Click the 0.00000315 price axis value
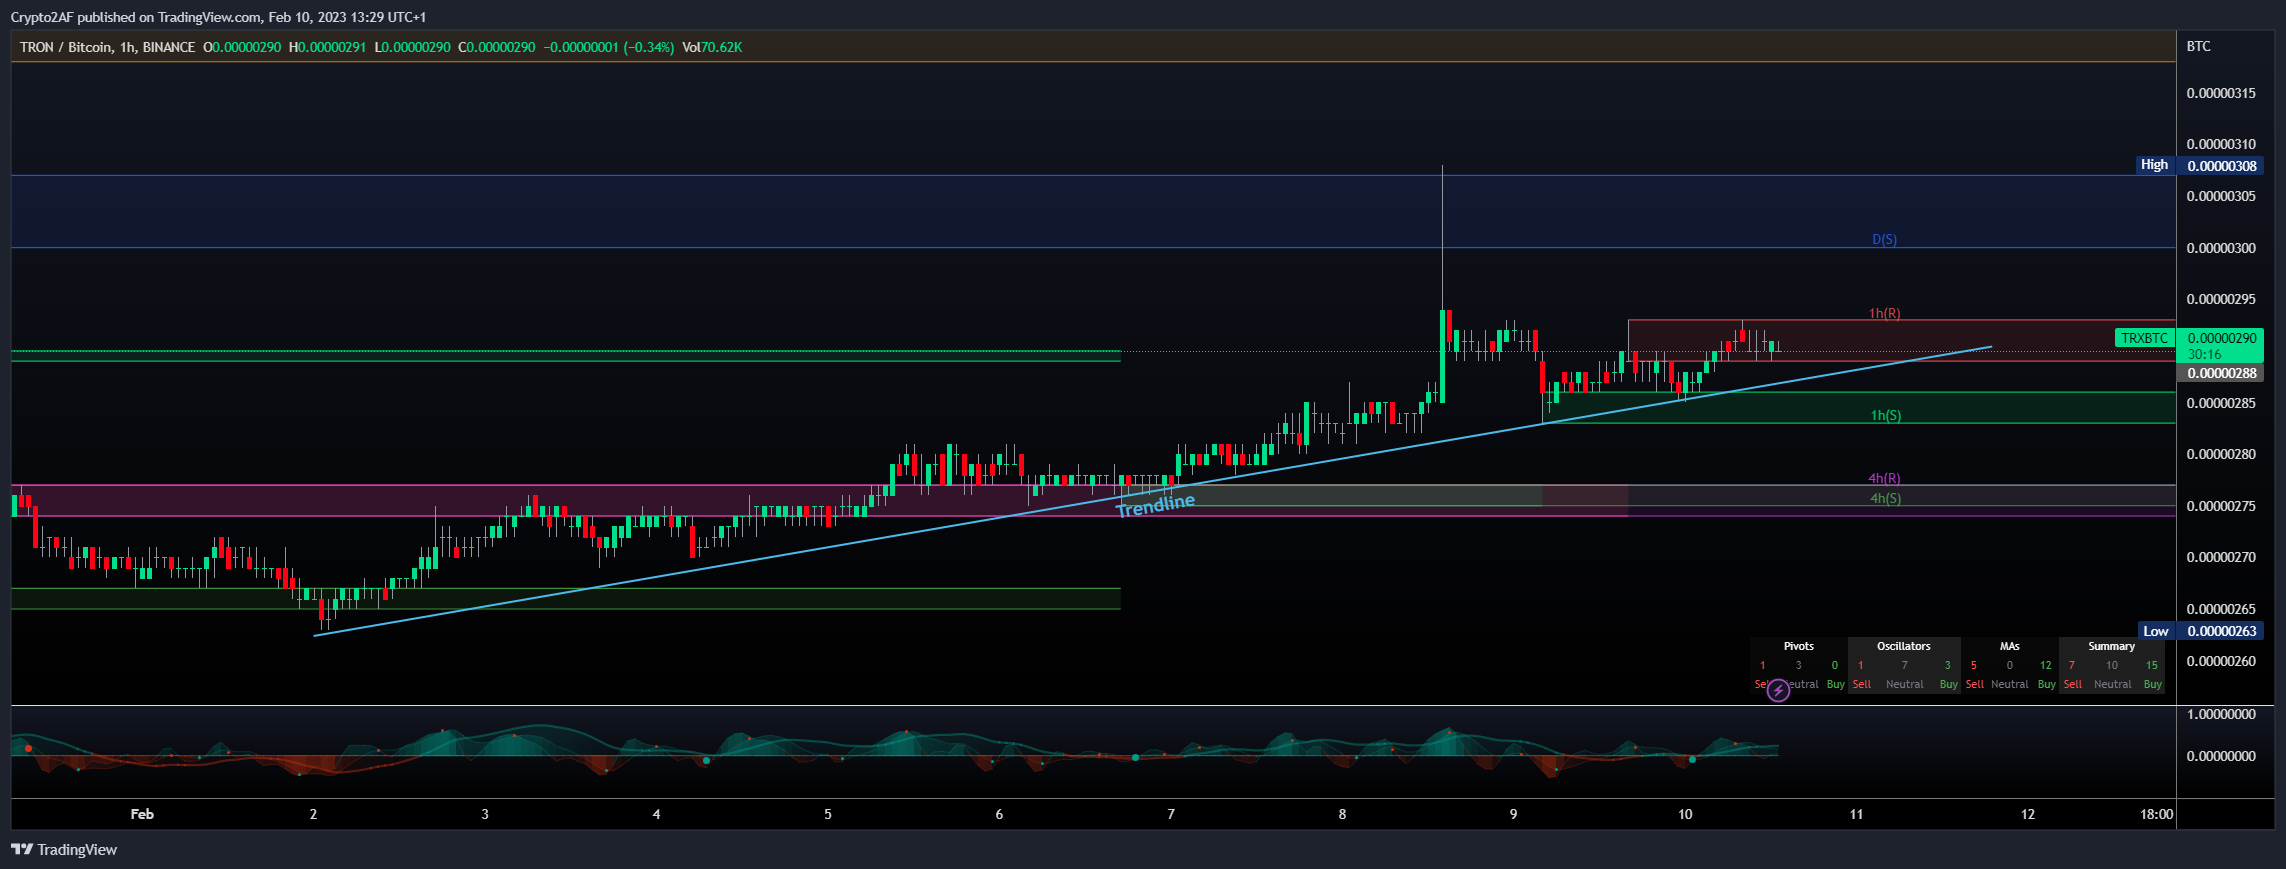Screen dimensions: 2286x869 tap(2221, 93)
